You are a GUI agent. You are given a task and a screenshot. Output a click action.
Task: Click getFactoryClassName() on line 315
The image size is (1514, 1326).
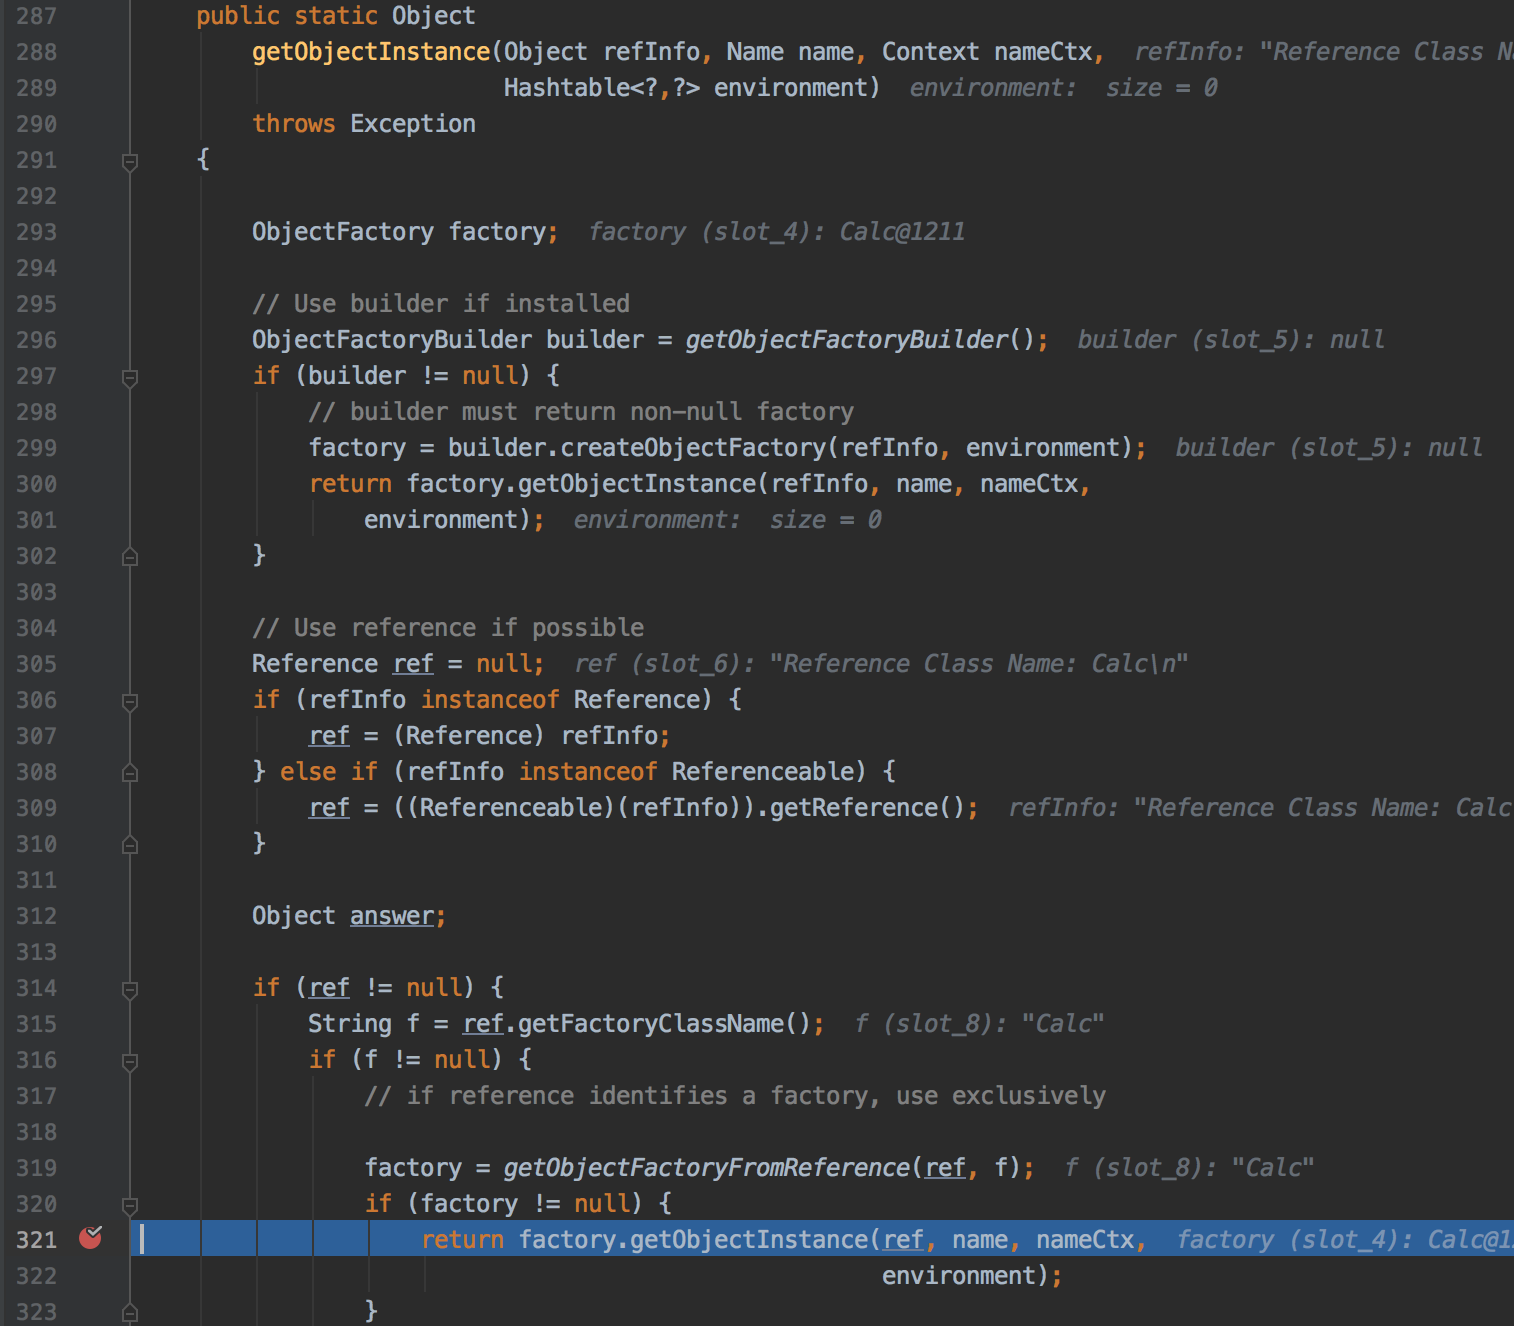point(663,1024)
